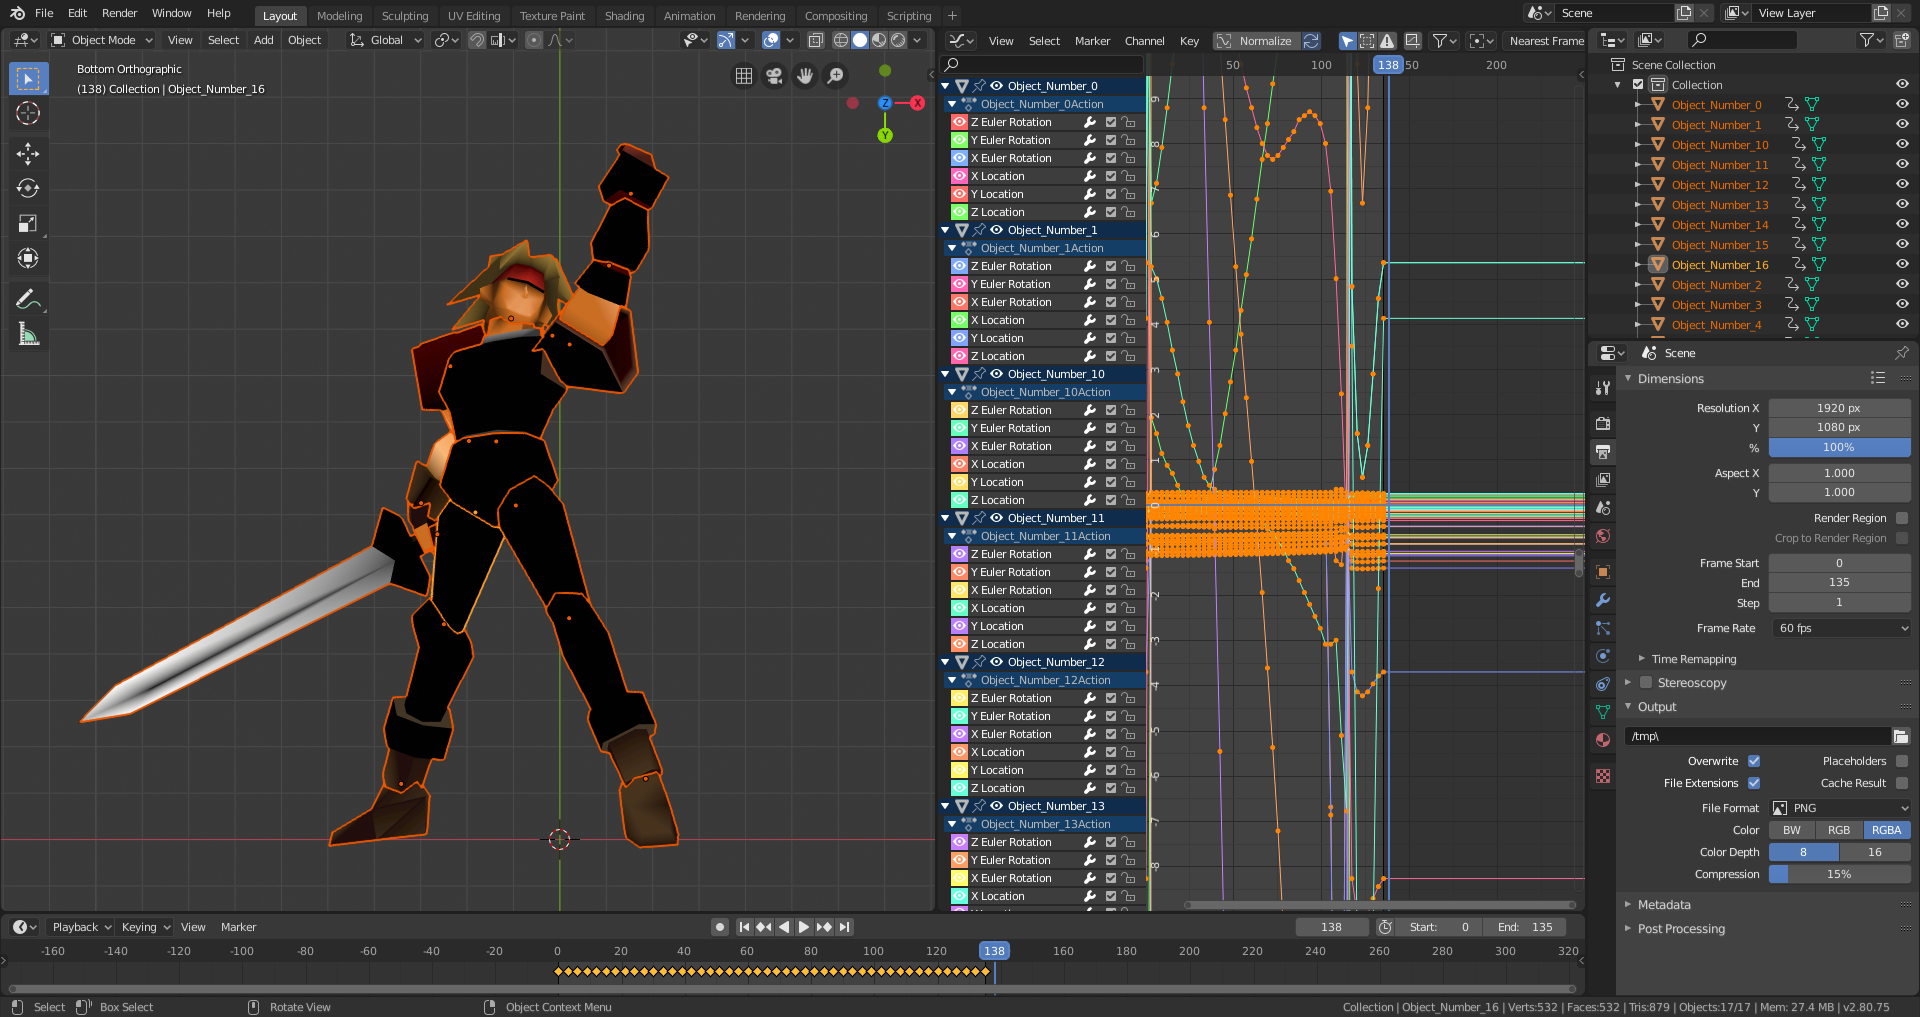The image size is (1920, 1017).
Task: Open the Modifiers properties tab
Action: click(x=1603, y=600)
